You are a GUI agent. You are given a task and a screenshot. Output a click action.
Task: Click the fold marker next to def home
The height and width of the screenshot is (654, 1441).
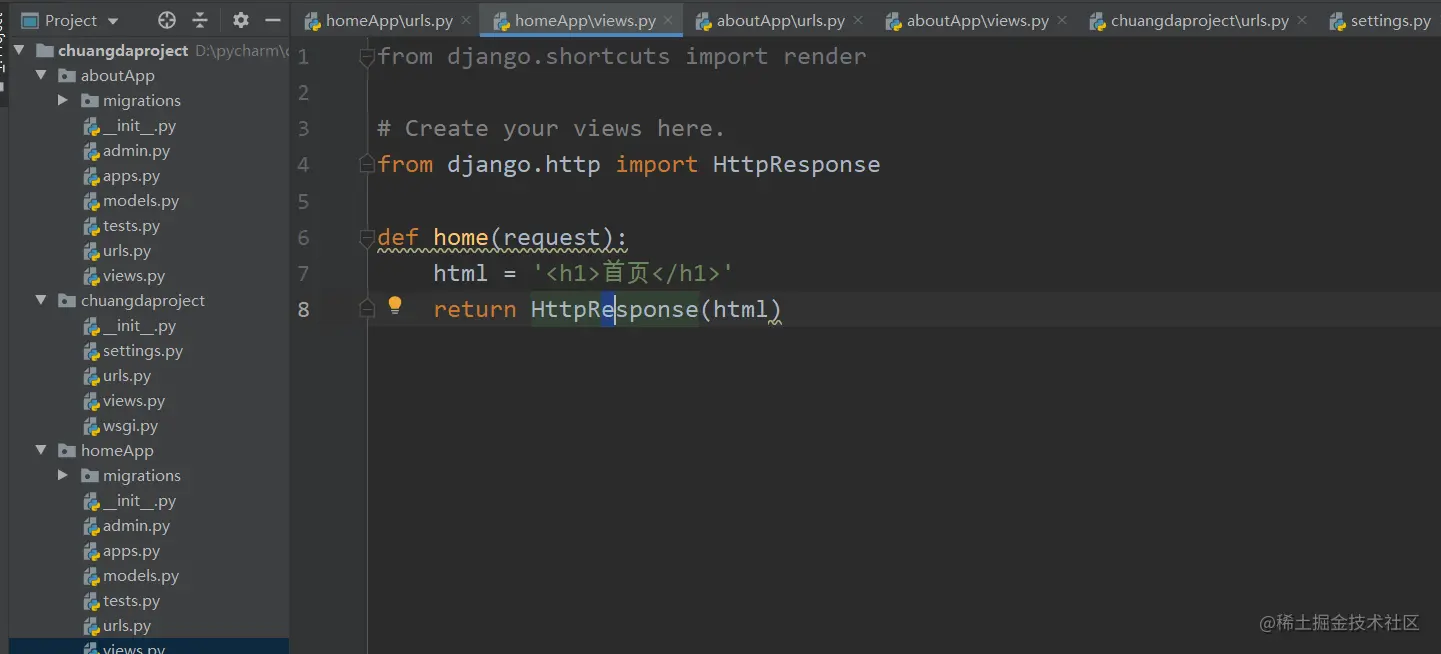pyautogui.click(x=366, y=238)
